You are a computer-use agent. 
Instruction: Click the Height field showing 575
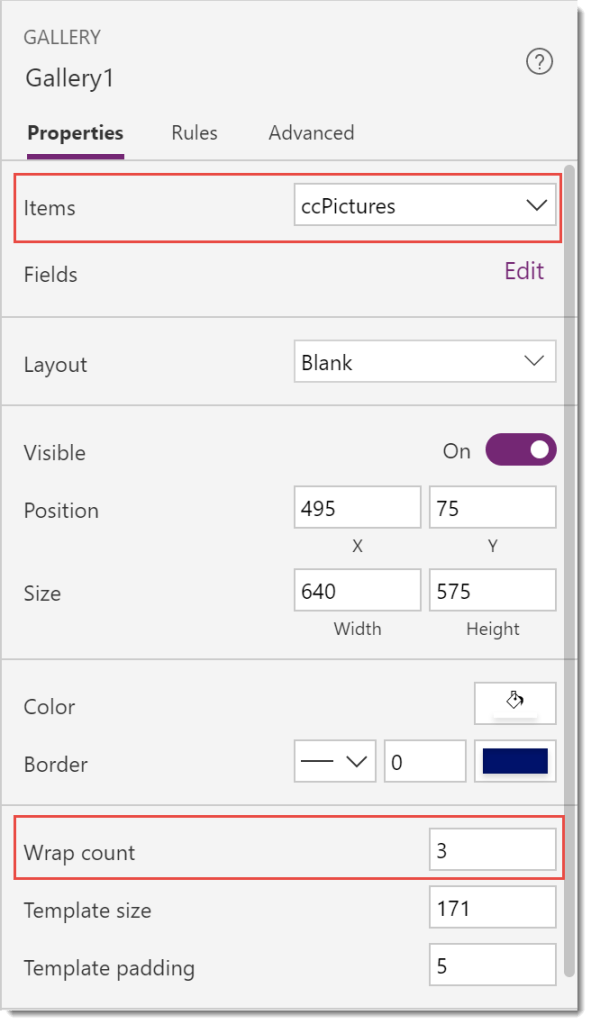click(x=492, y=590)
